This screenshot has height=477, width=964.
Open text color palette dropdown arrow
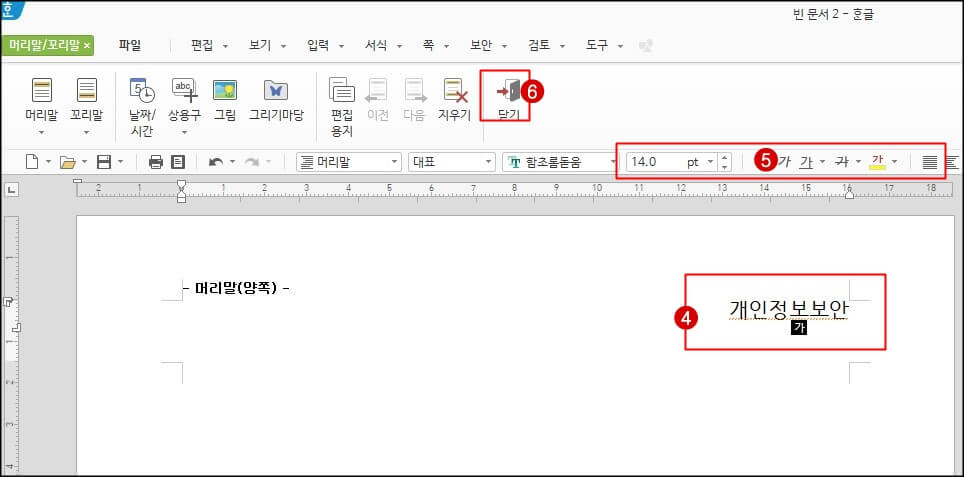click(x=894, y=162)
